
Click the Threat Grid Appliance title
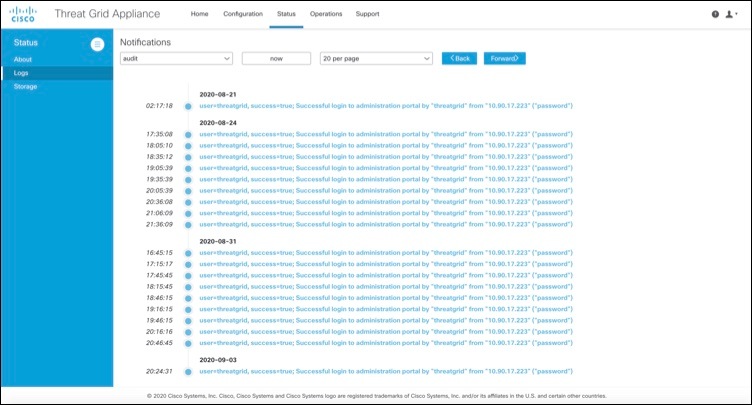tap(107, 14)
